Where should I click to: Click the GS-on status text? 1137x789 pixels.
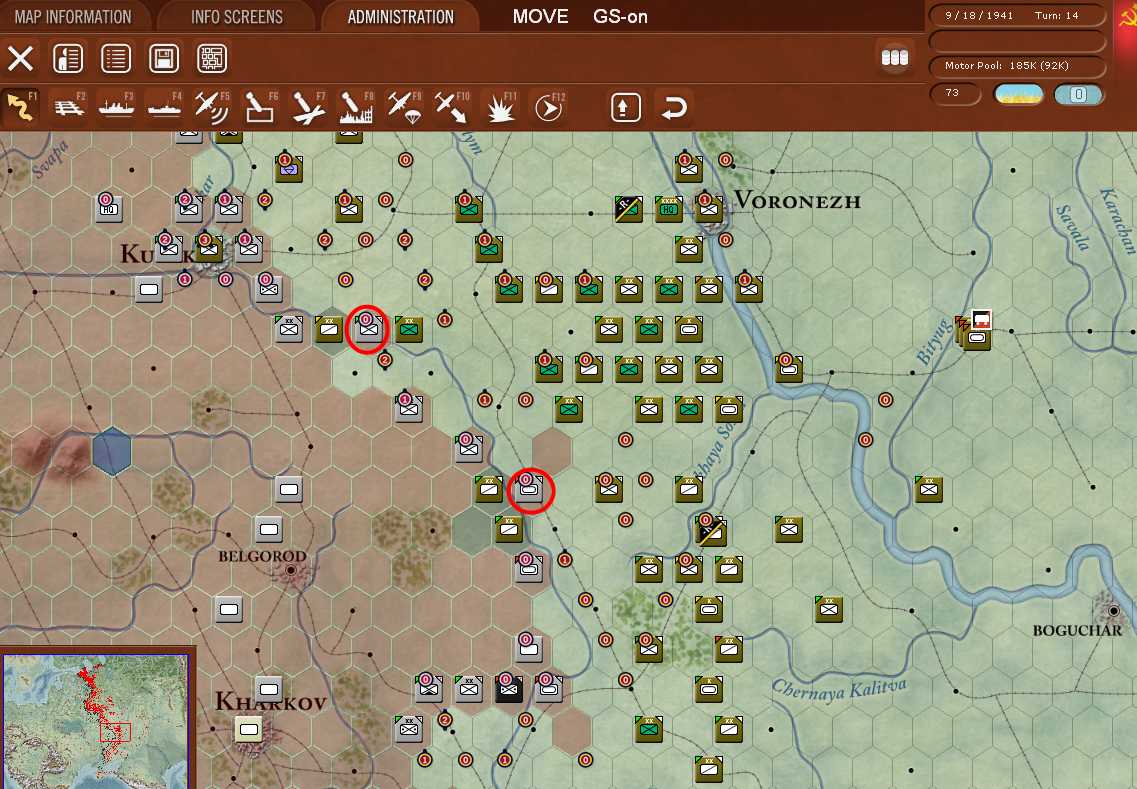click(x=620, y=17)
